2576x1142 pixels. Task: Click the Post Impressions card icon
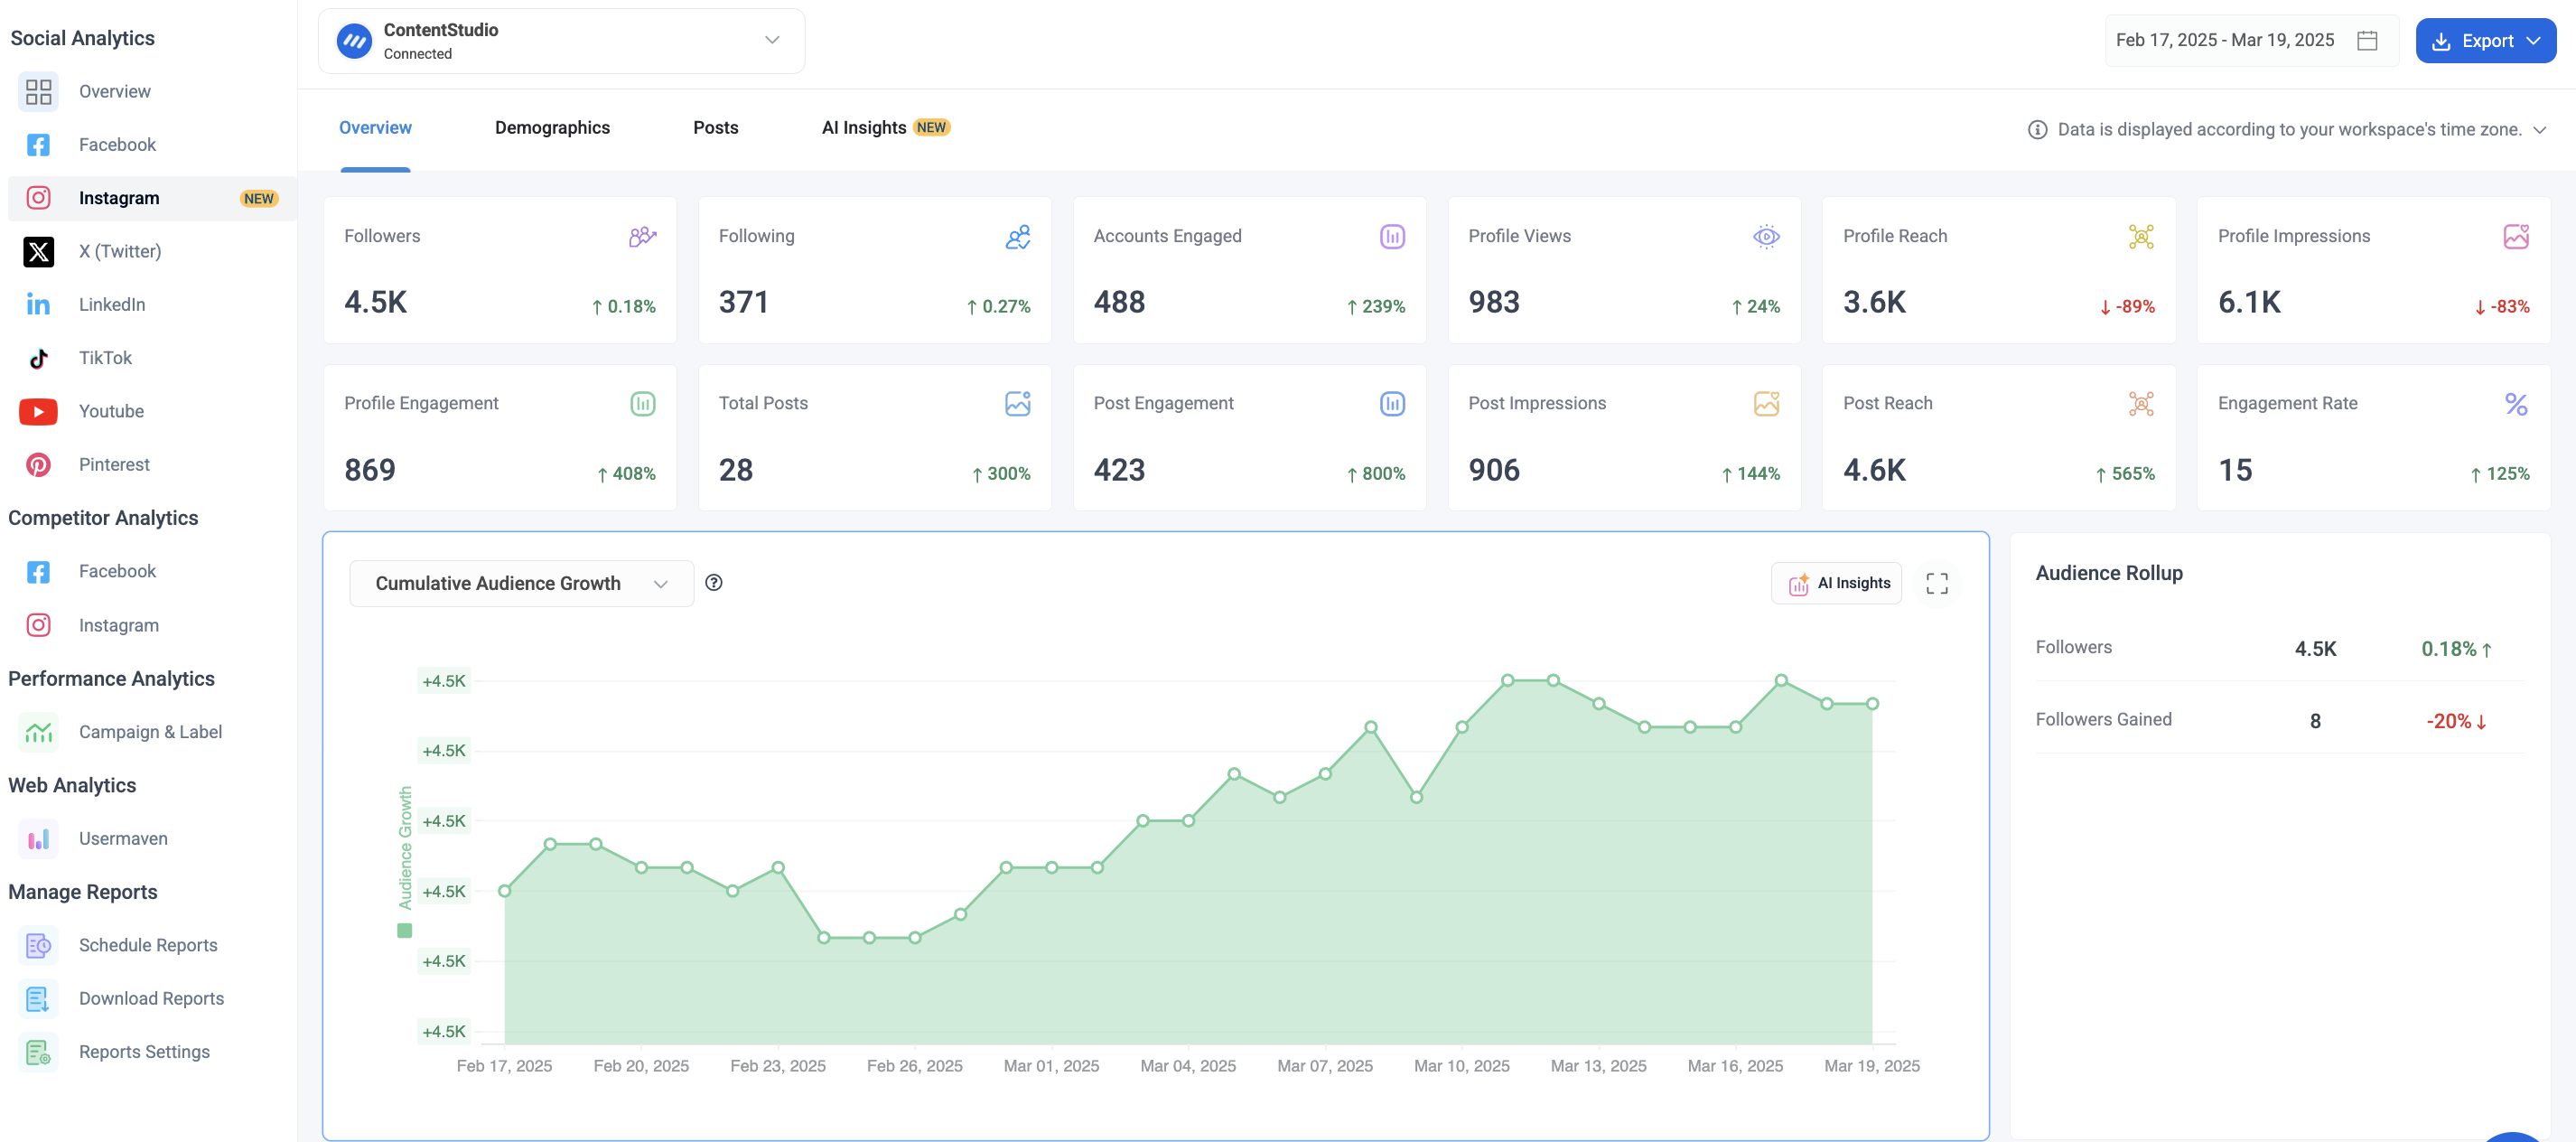point(1766,404)
